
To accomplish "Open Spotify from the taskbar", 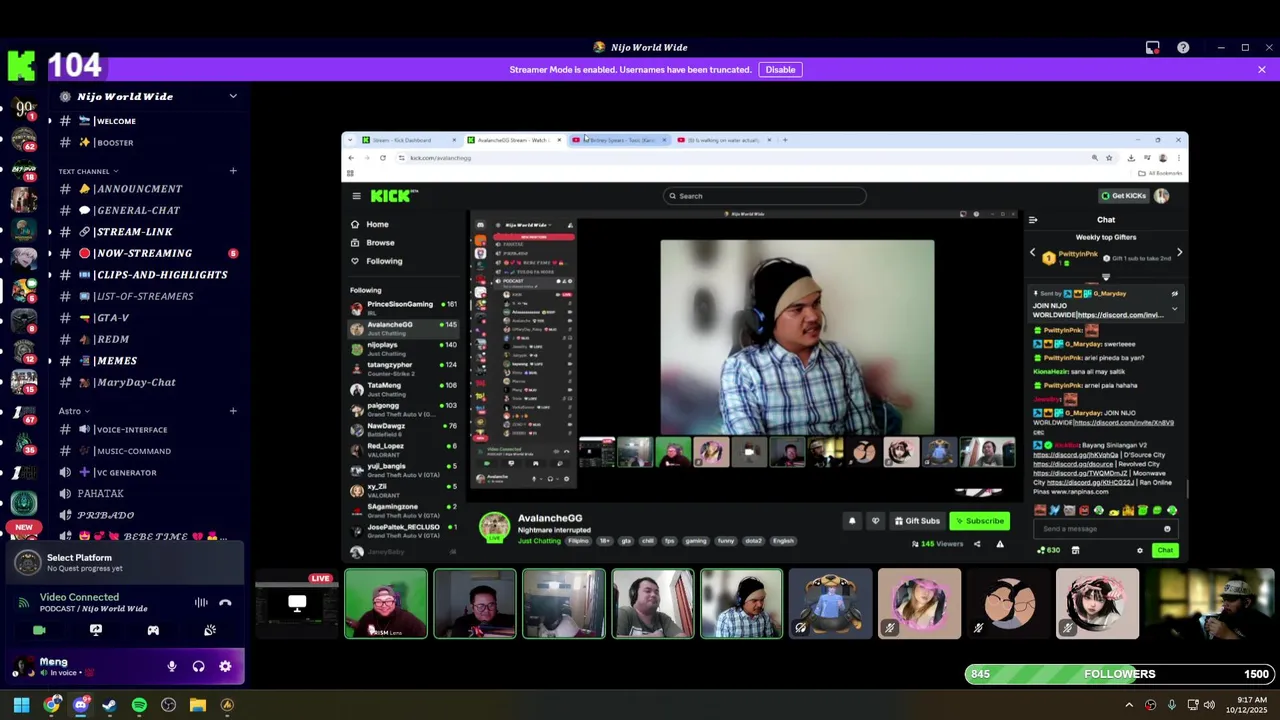I will coord(139,705).
